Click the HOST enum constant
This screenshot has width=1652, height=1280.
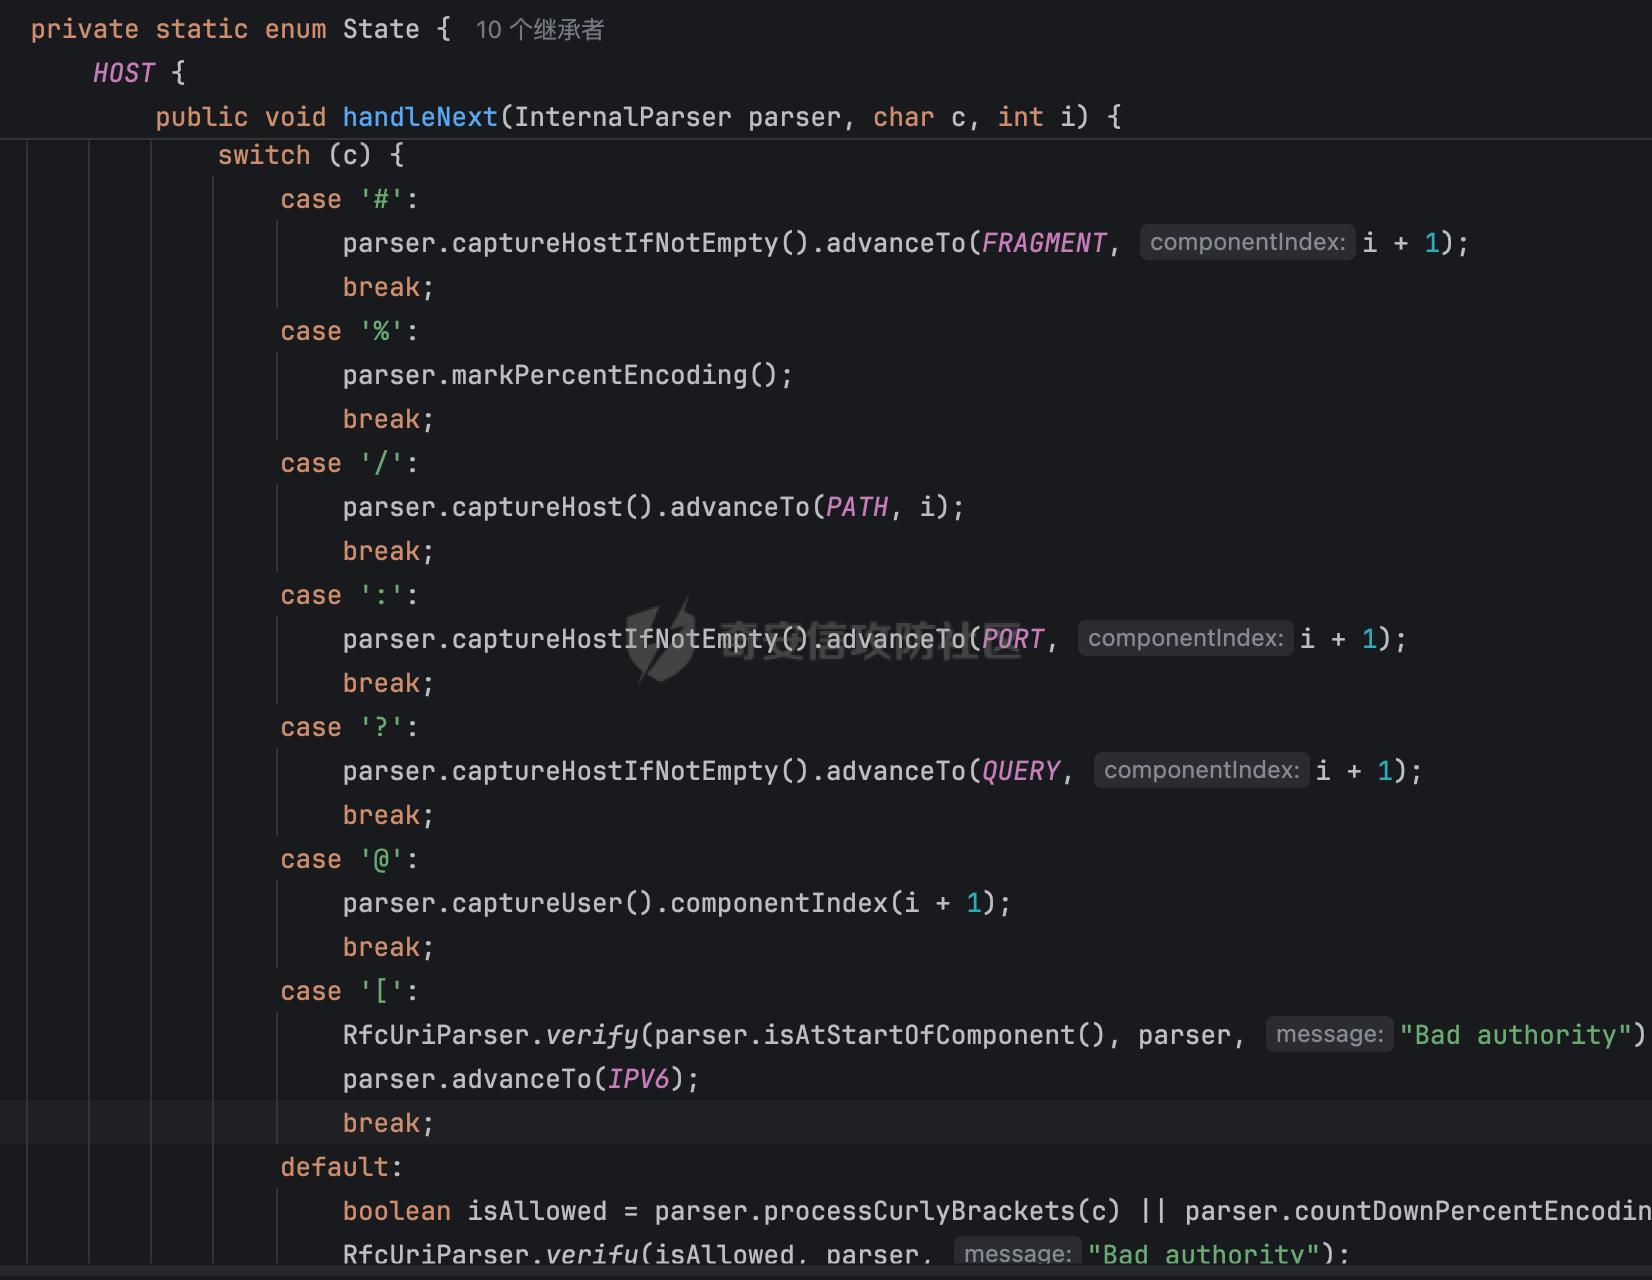click(124, 73)
